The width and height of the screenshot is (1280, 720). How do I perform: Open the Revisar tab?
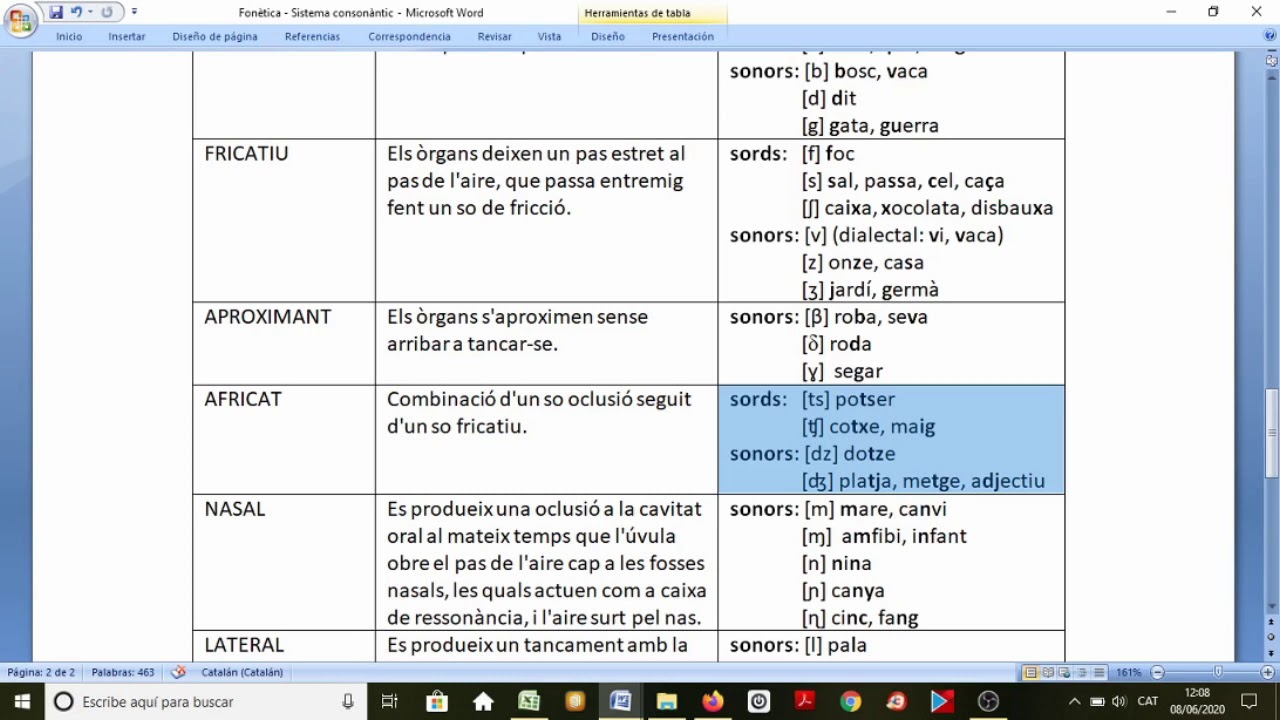pyautogui.click(x=494, y=36)
